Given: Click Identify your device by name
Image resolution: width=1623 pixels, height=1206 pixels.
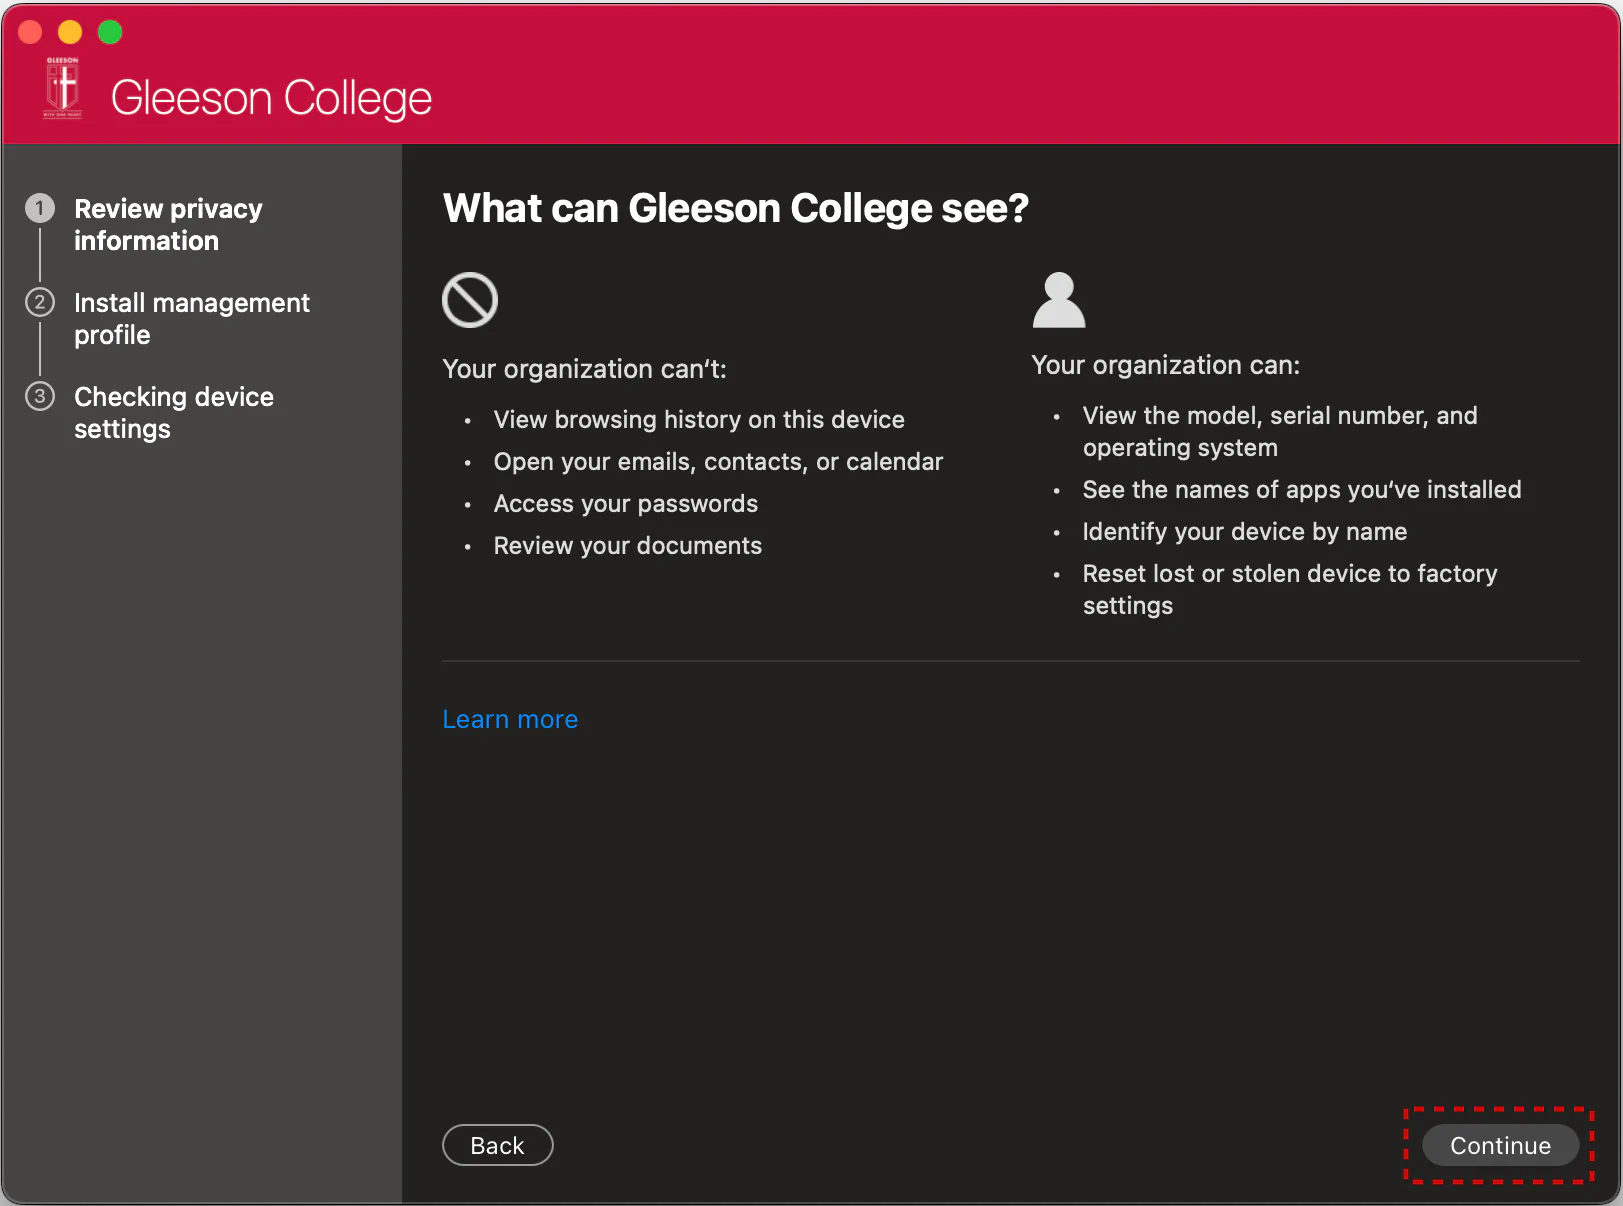Looking at the screenshot, I should (x=1245, y=531).
